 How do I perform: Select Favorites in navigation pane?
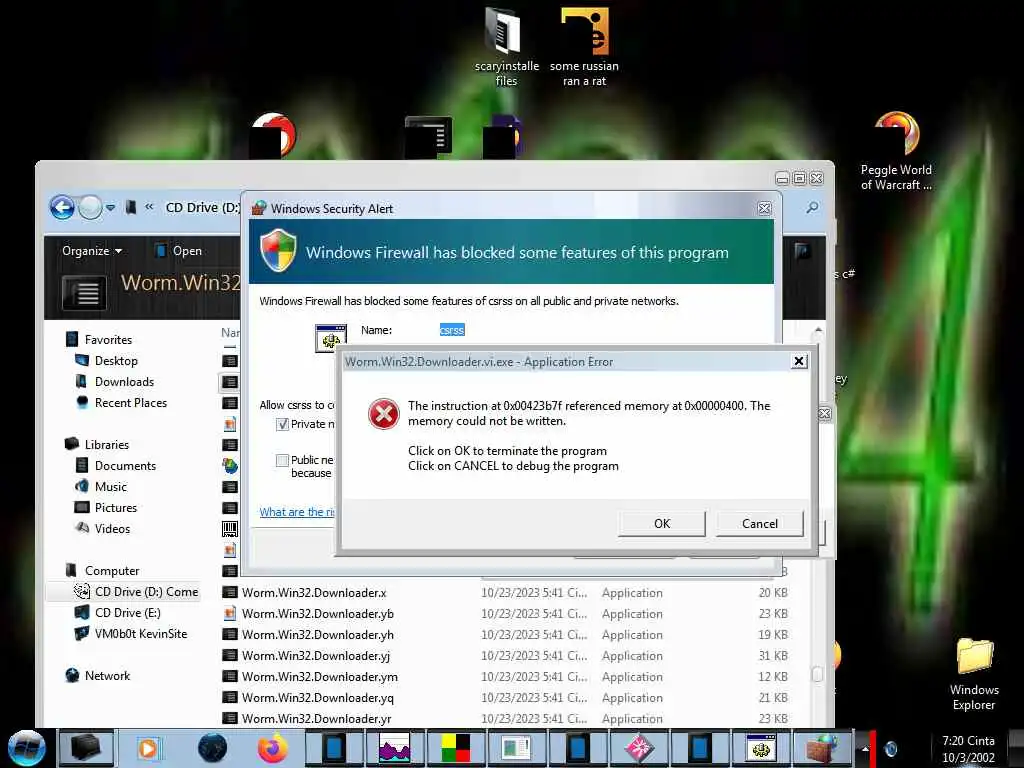pos(99,340)
